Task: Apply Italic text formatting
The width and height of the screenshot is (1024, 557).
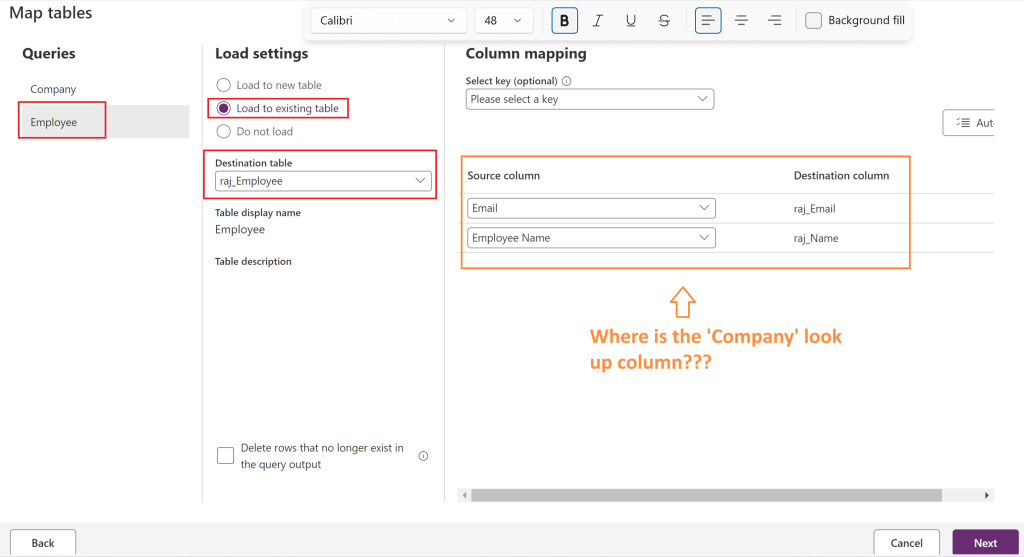Action: (598, 20)
